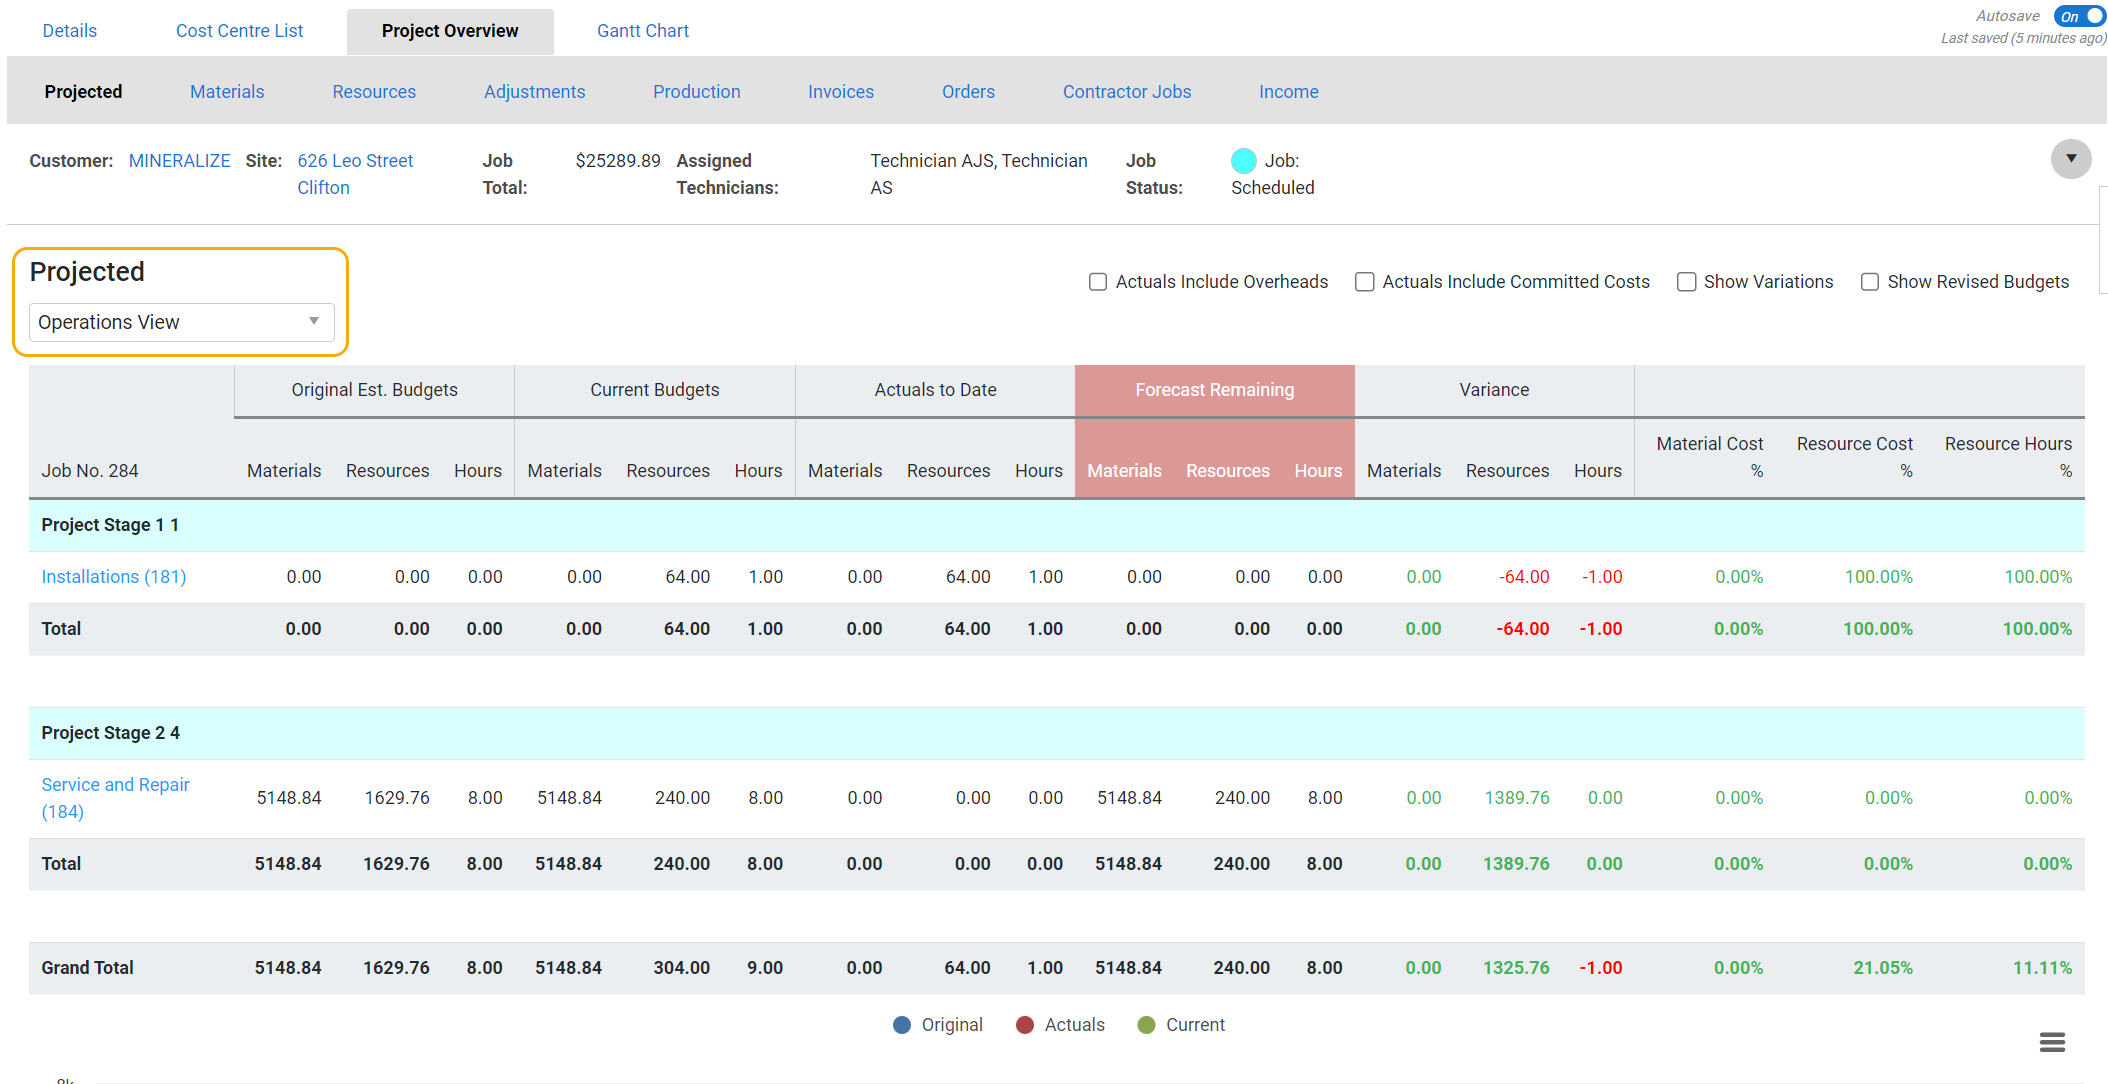The height and width of the screenshot is (1084, 2108).
Task: Click the cyan job status circle
Action: pyautogui.click(x=1243, y=161)
